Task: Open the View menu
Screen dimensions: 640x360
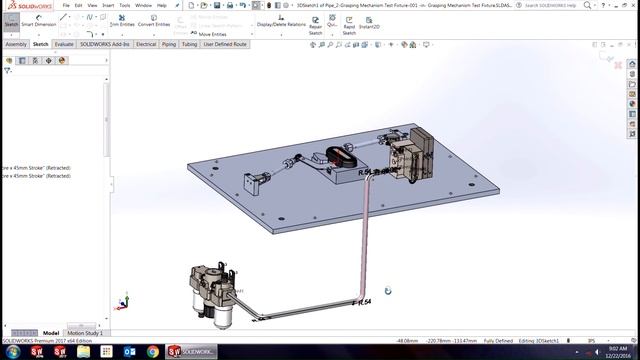Action: pos(93,5)
